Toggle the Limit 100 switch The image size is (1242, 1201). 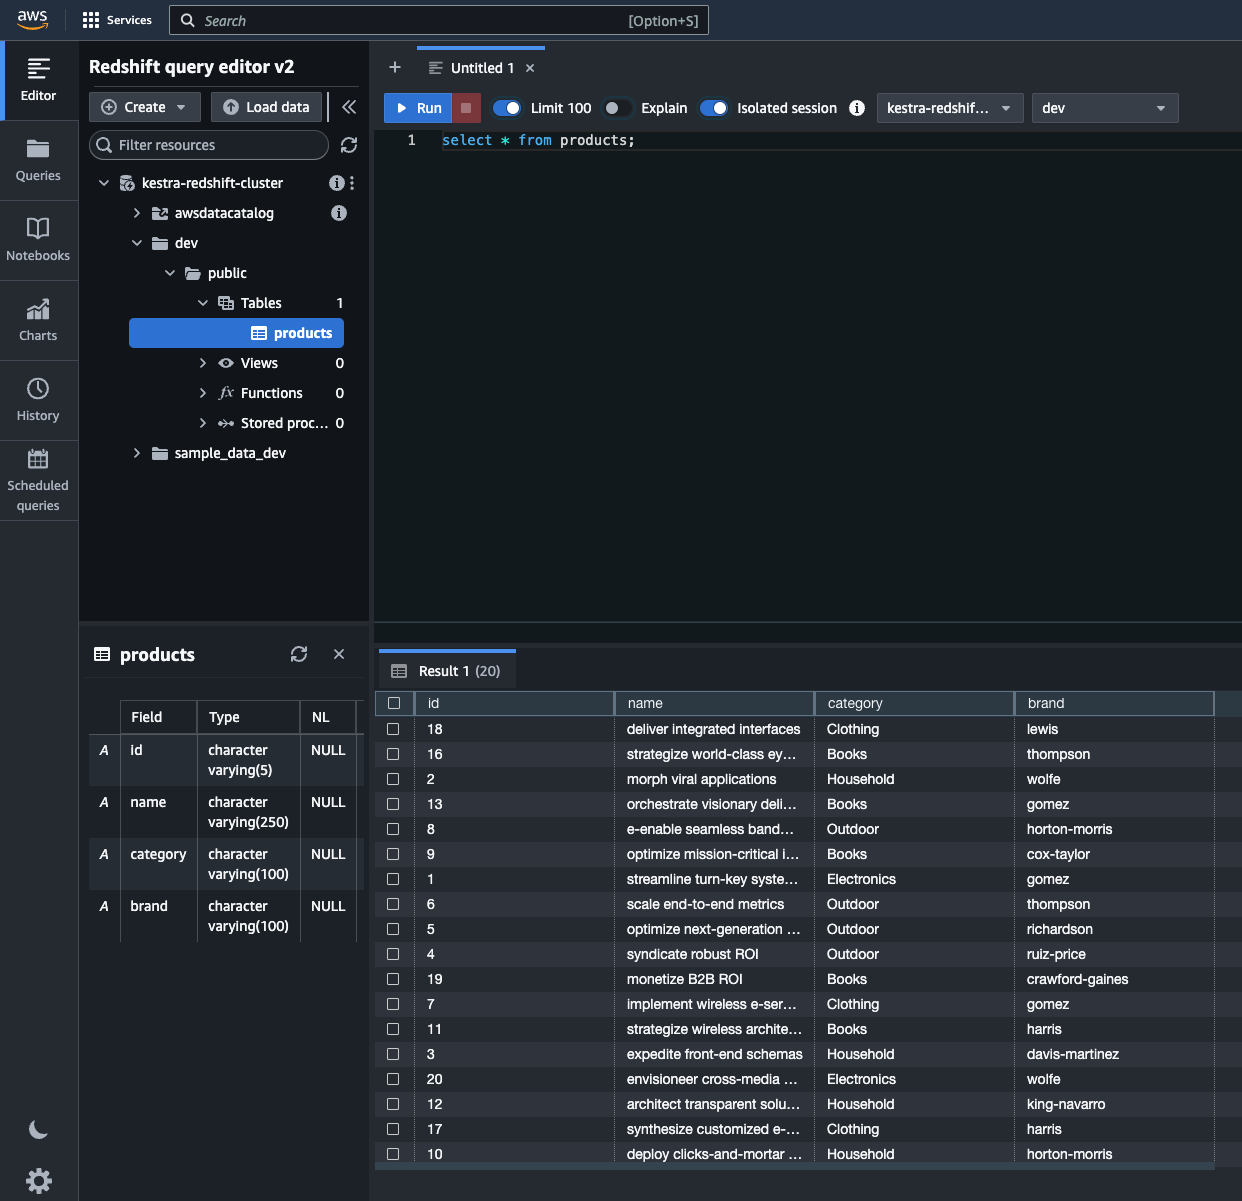[x=507, y=108]
